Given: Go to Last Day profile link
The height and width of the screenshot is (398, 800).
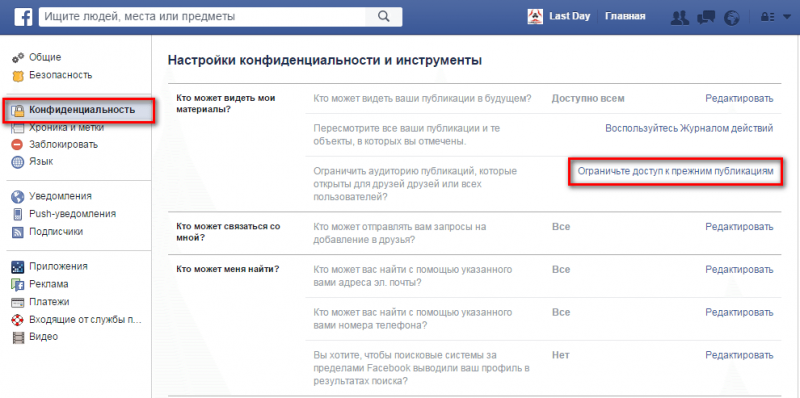Looking at the screenshot, I should tap(569, 16).
